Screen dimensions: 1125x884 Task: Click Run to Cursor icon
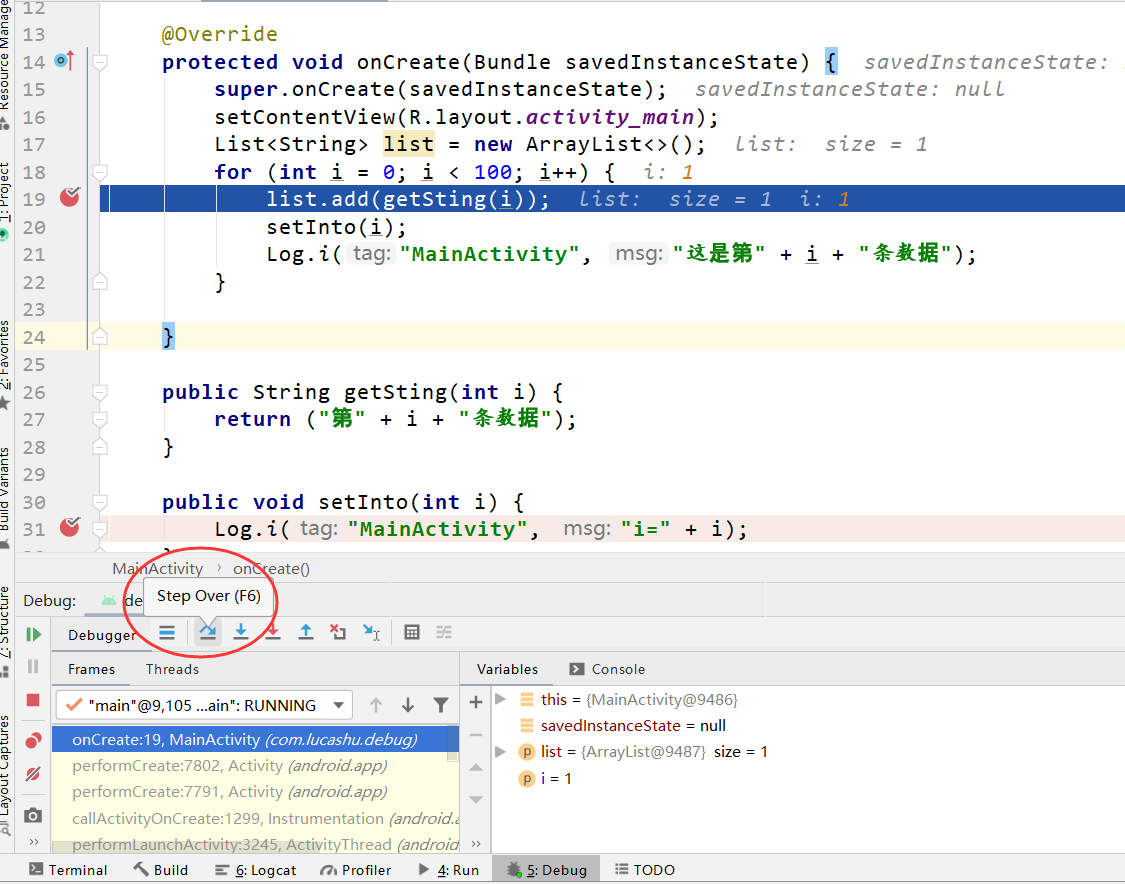(x=371, y=632)
